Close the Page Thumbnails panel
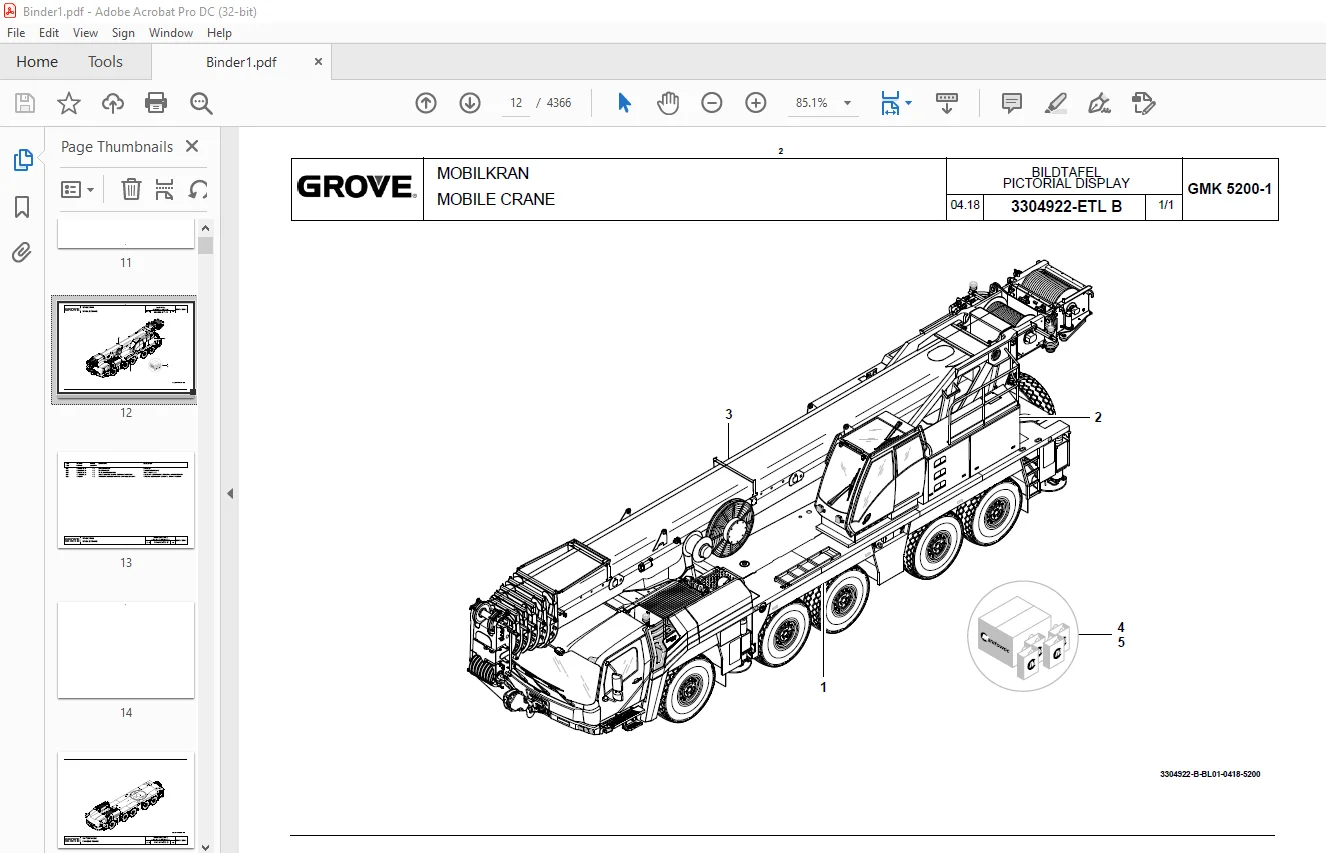 [192, 146]
